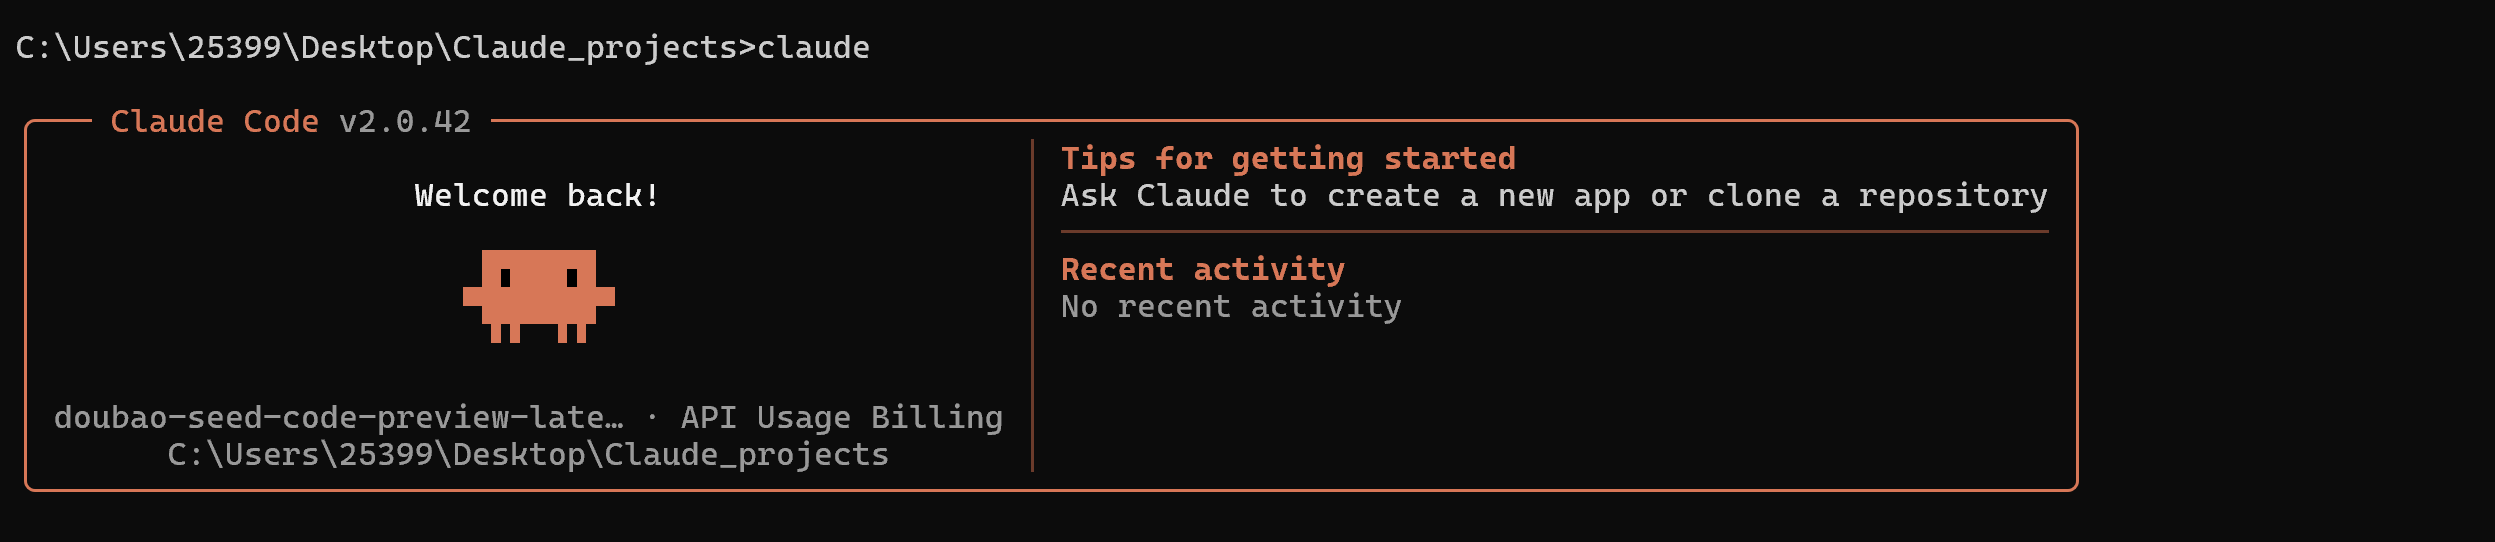Select the v2.0.42 version number
Screen dimensions: 2495x542
pyautogui.click(x=405, y=122)
